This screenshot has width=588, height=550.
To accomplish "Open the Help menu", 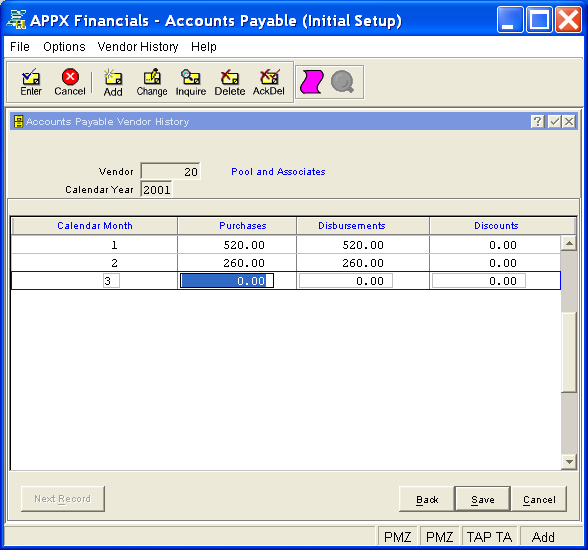I will (204, 47).
